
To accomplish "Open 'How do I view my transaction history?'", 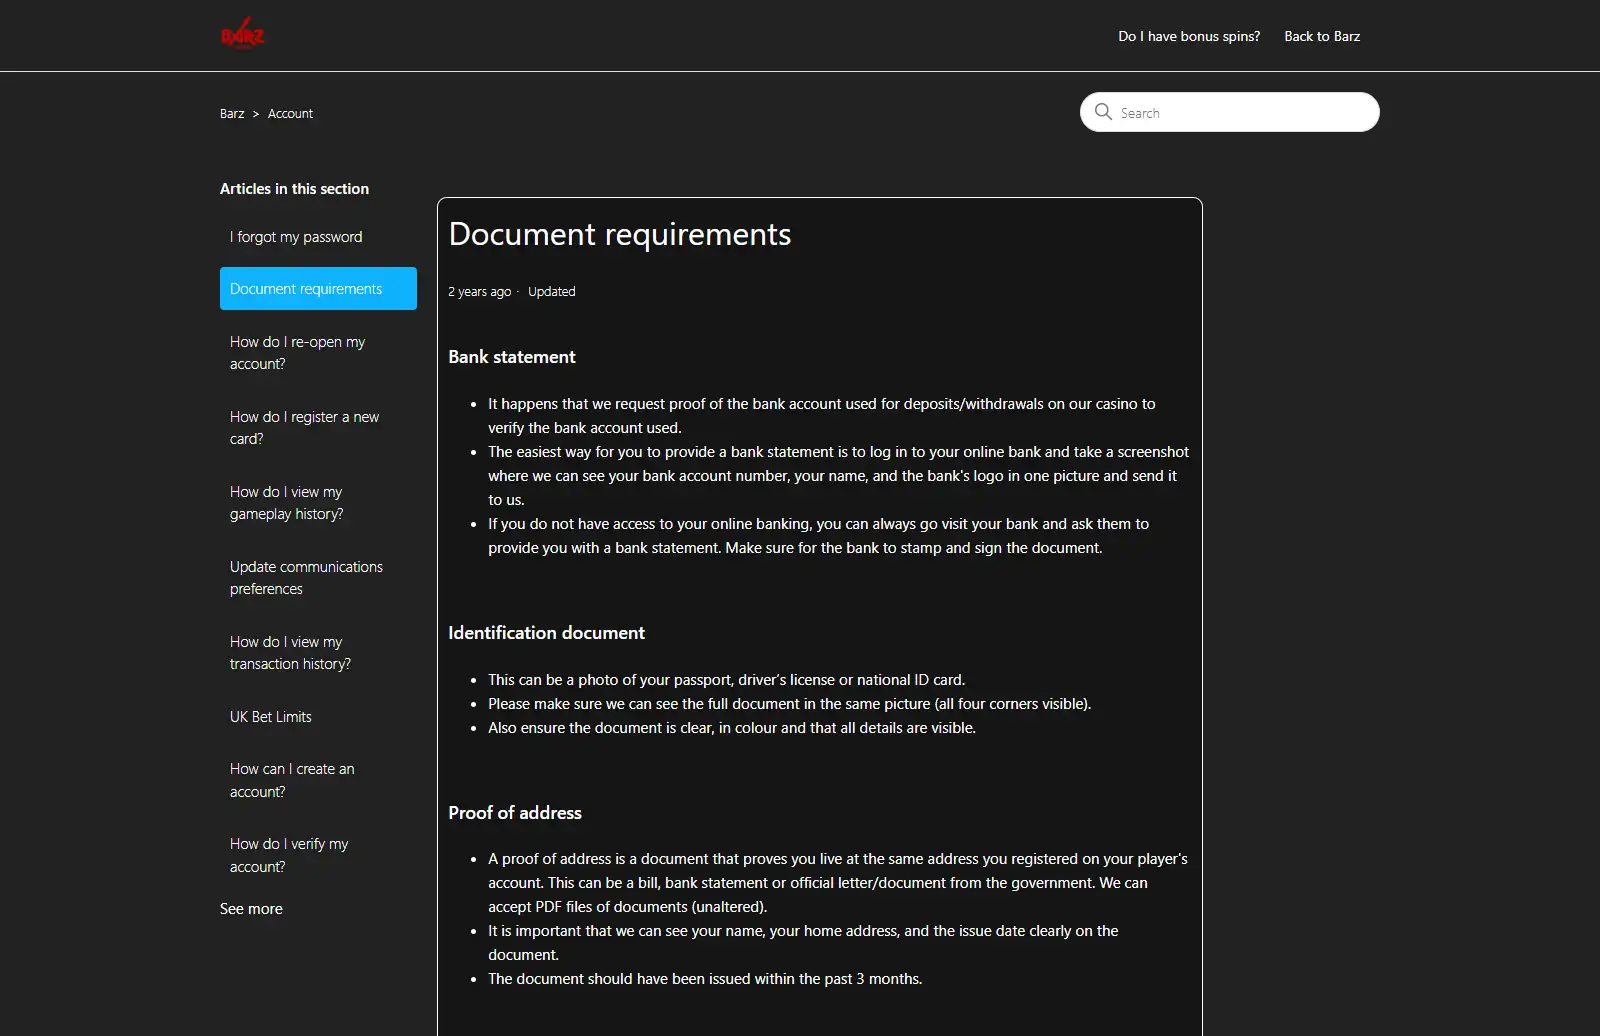I will pyautogui.click(x=318, y=653).
